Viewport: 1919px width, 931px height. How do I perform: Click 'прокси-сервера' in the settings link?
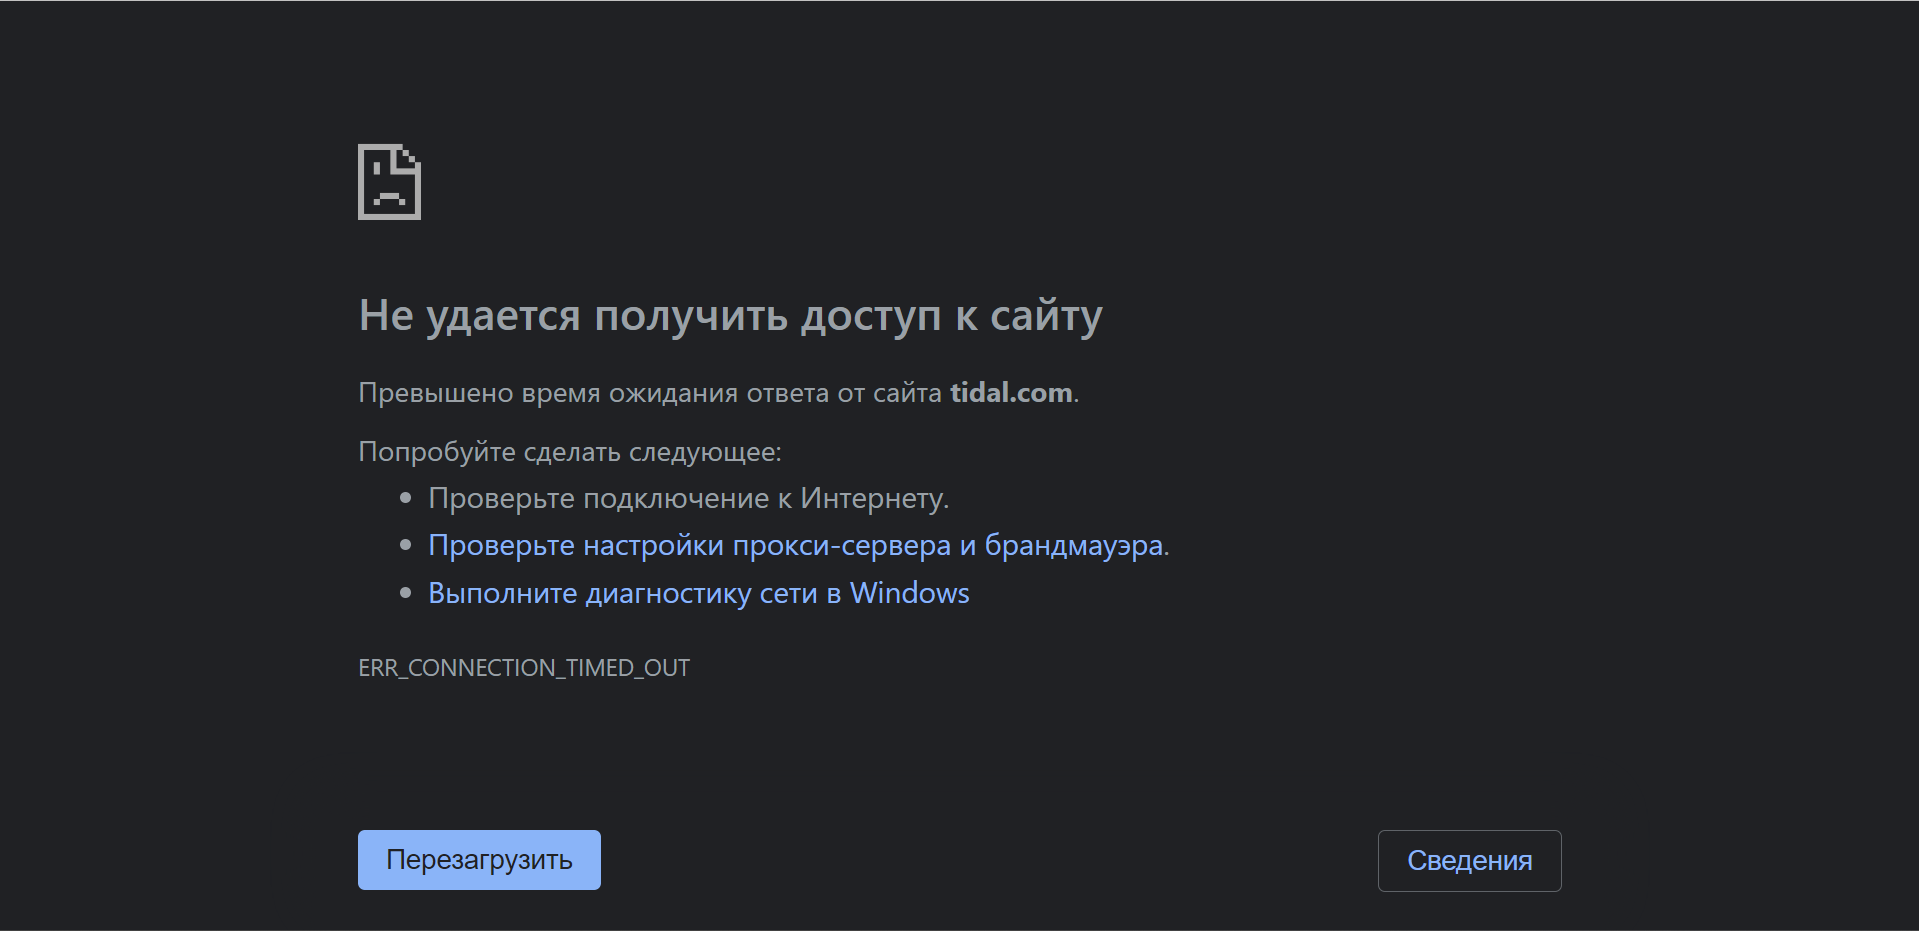pyautogui.click(x=841, y=546)
